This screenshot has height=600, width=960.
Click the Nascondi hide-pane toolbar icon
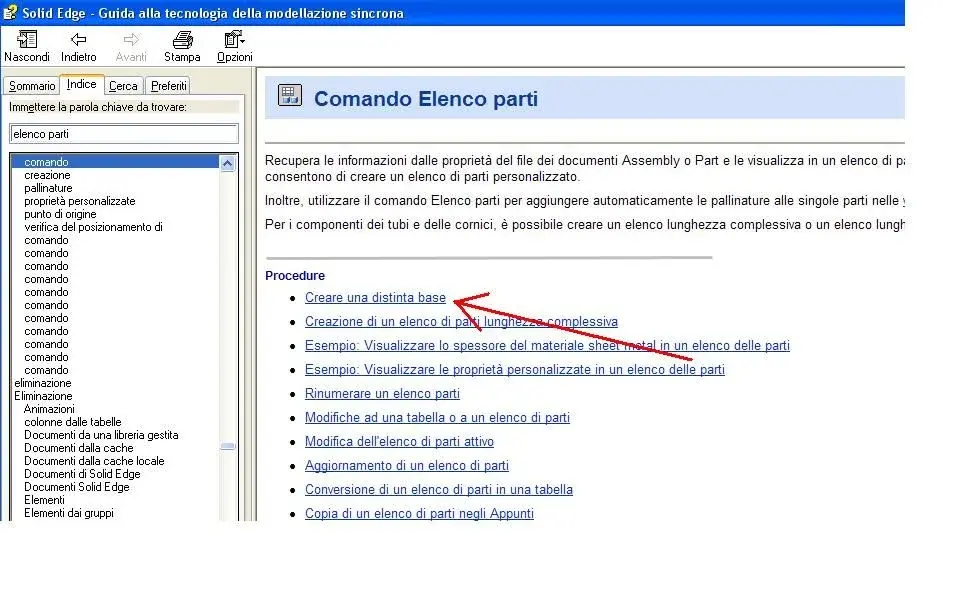[27, 40]
